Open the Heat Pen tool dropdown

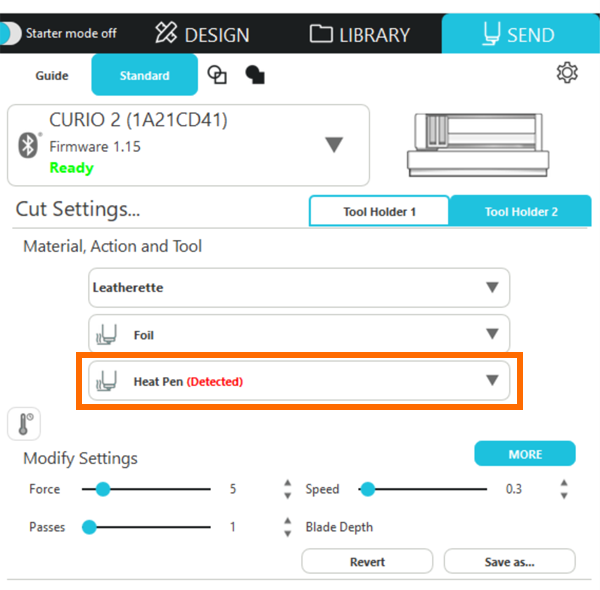[491, 380]
